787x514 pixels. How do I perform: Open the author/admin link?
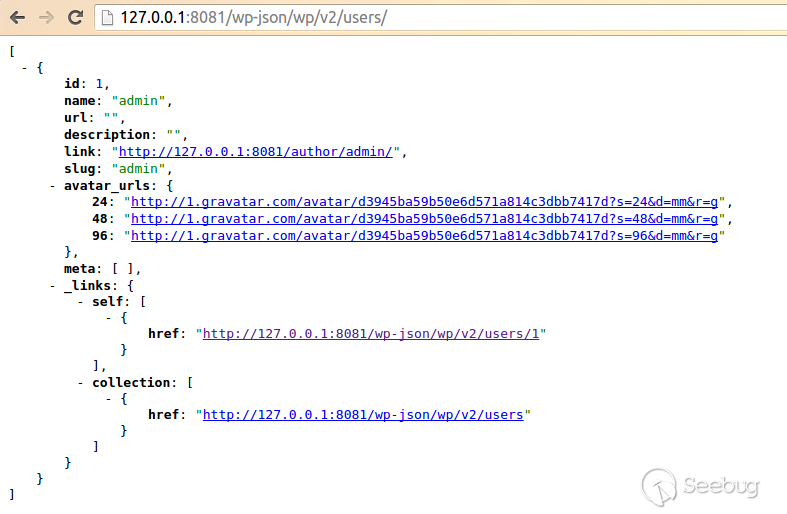[x=255, y=152]
